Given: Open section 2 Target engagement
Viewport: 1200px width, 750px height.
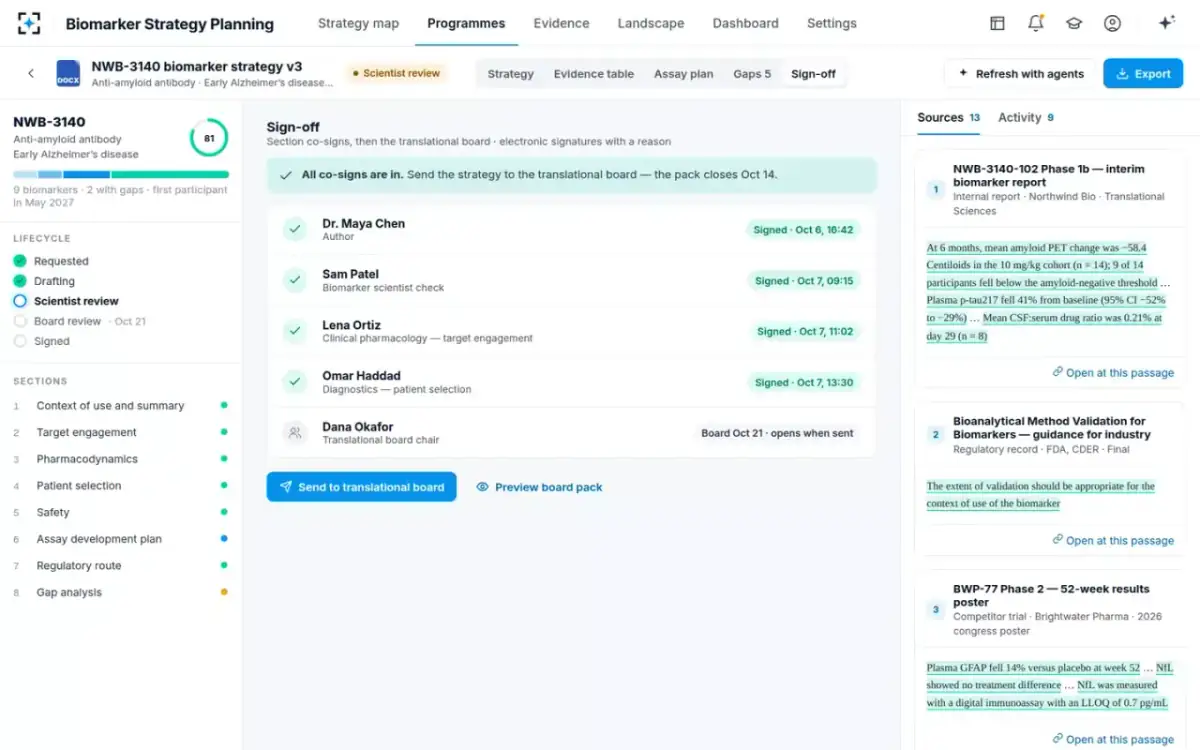Looking at the screenshot, I should pos(120,433).
